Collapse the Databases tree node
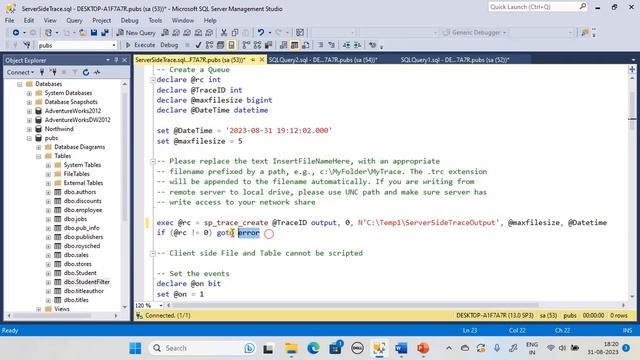Screen dimensions: 640x360 coord(20,84)
